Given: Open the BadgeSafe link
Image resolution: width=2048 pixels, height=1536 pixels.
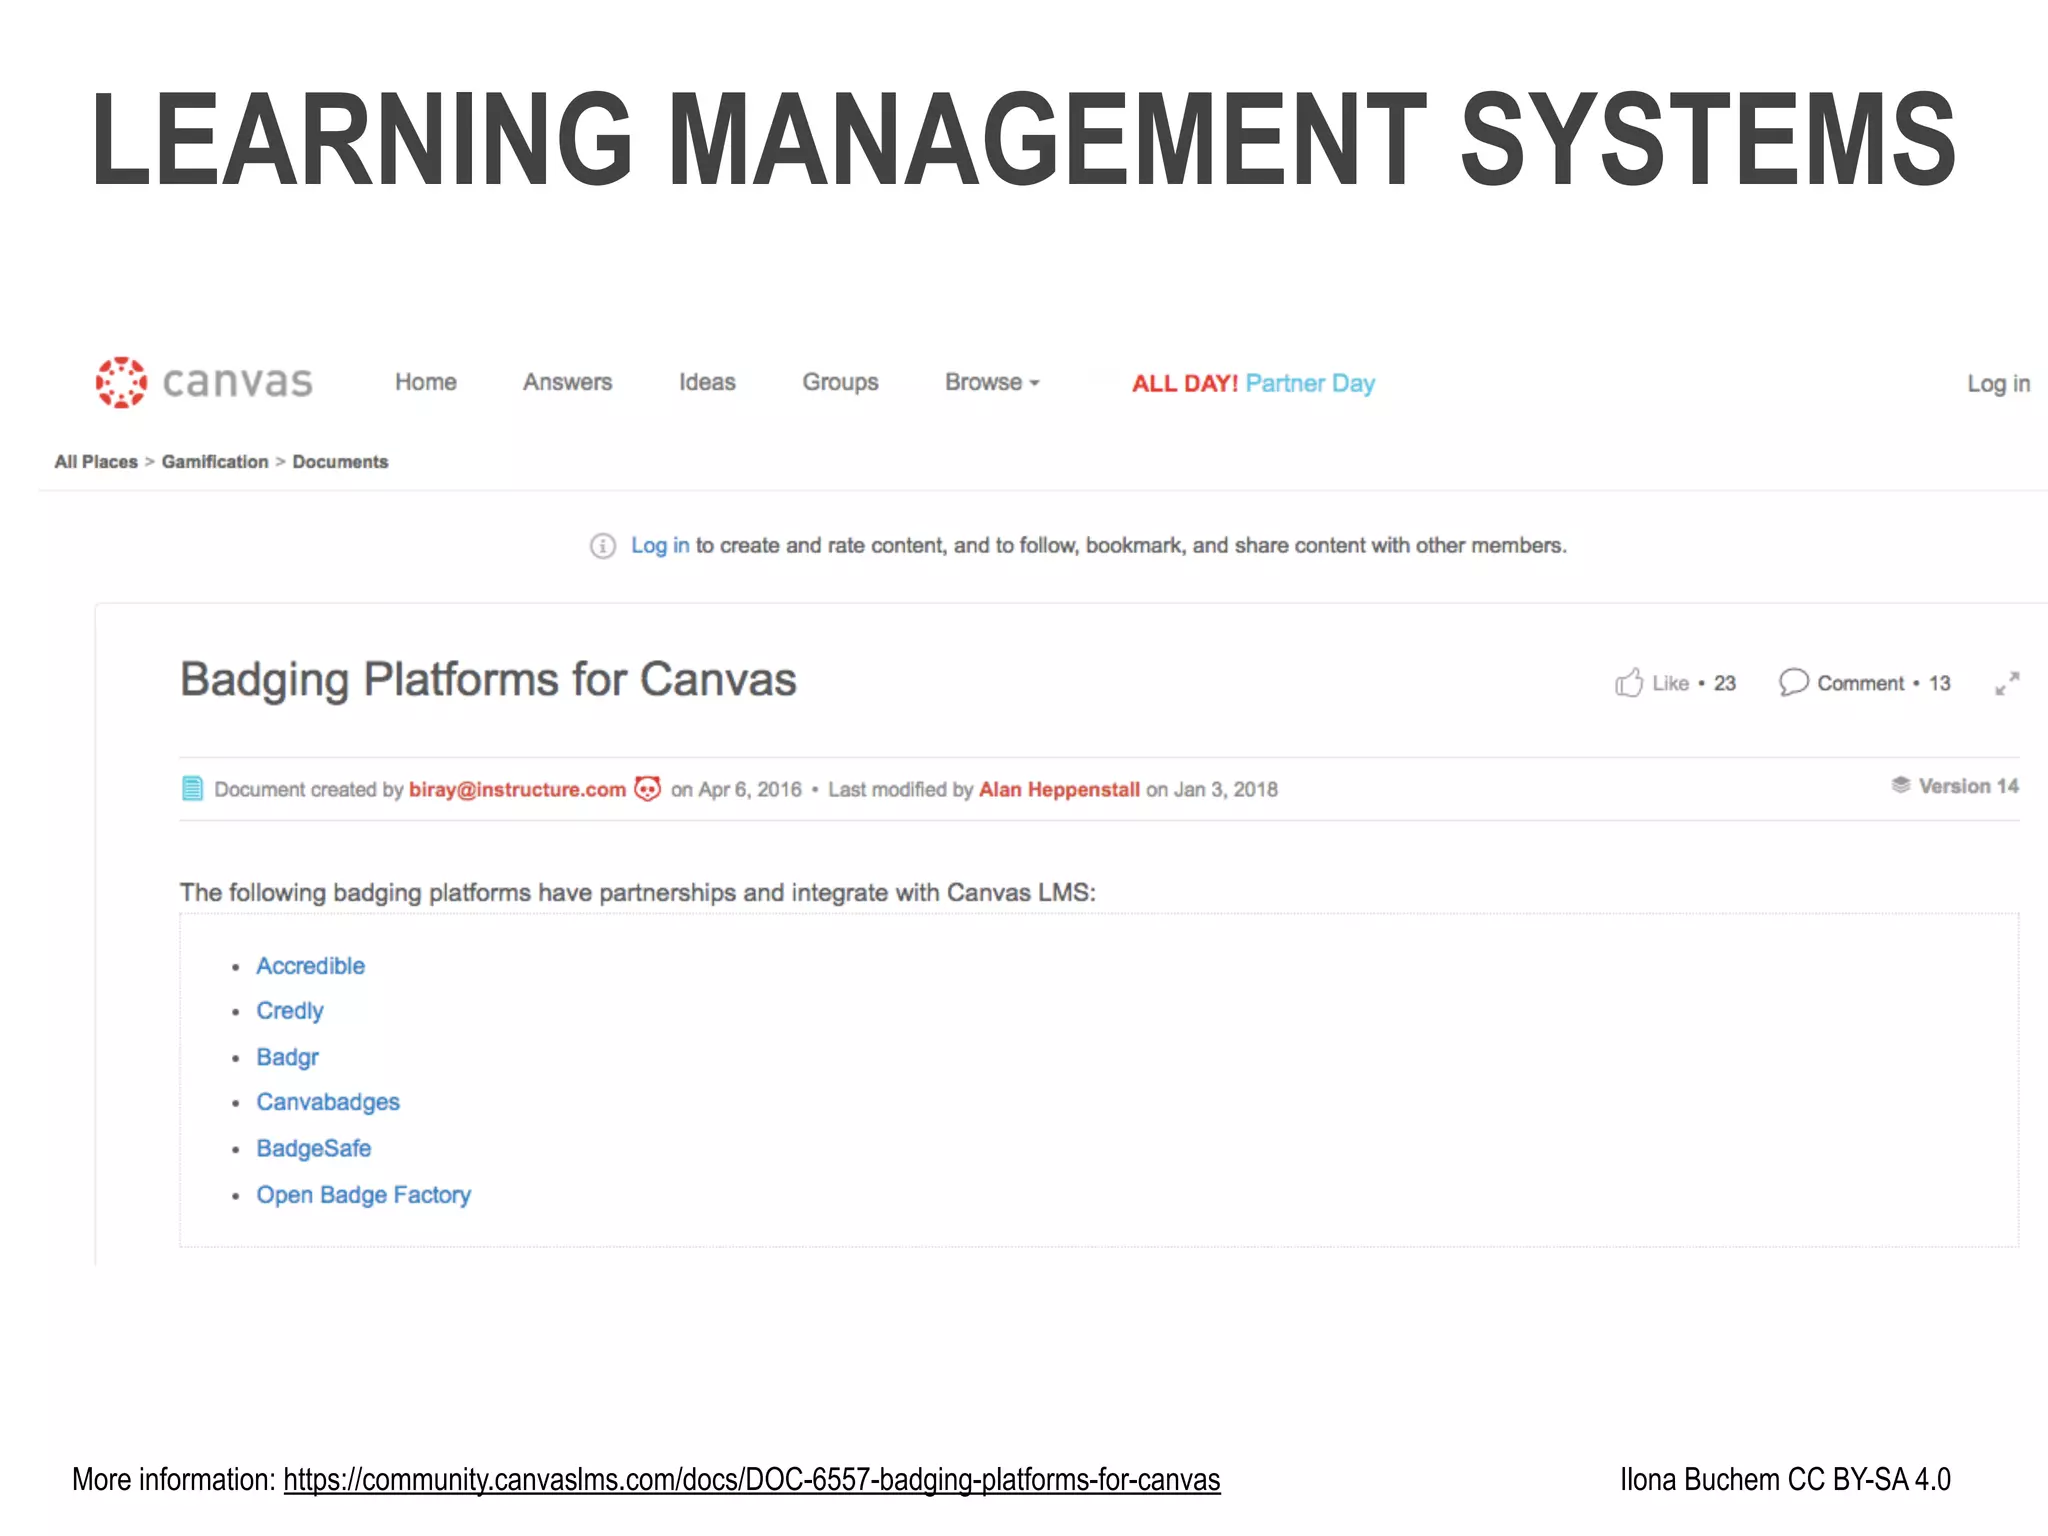Looking at the screenshot, I should coord(314,1148).
